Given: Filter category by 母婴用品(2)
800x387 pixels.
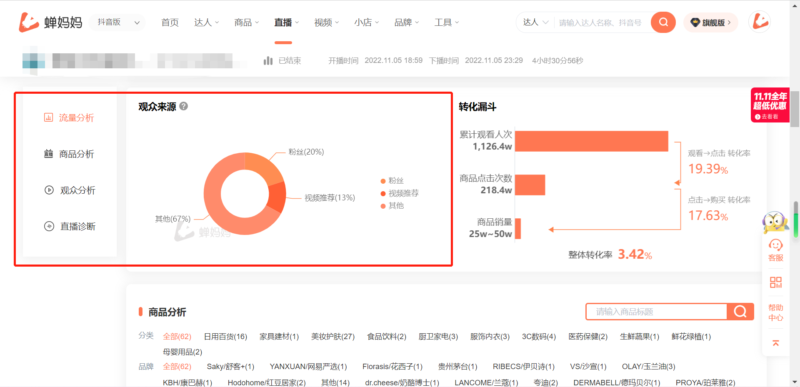Looking at the screenshot, I should coord(183,352).
